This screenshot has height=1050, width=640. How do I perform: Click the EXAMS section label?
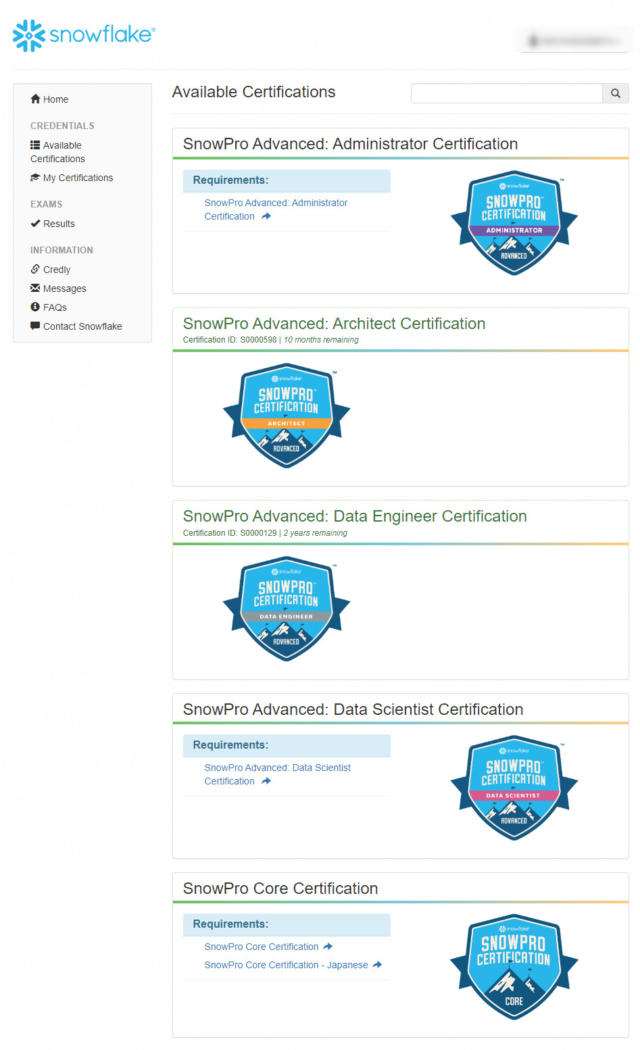pyautogui.click(x=46, y=204)
